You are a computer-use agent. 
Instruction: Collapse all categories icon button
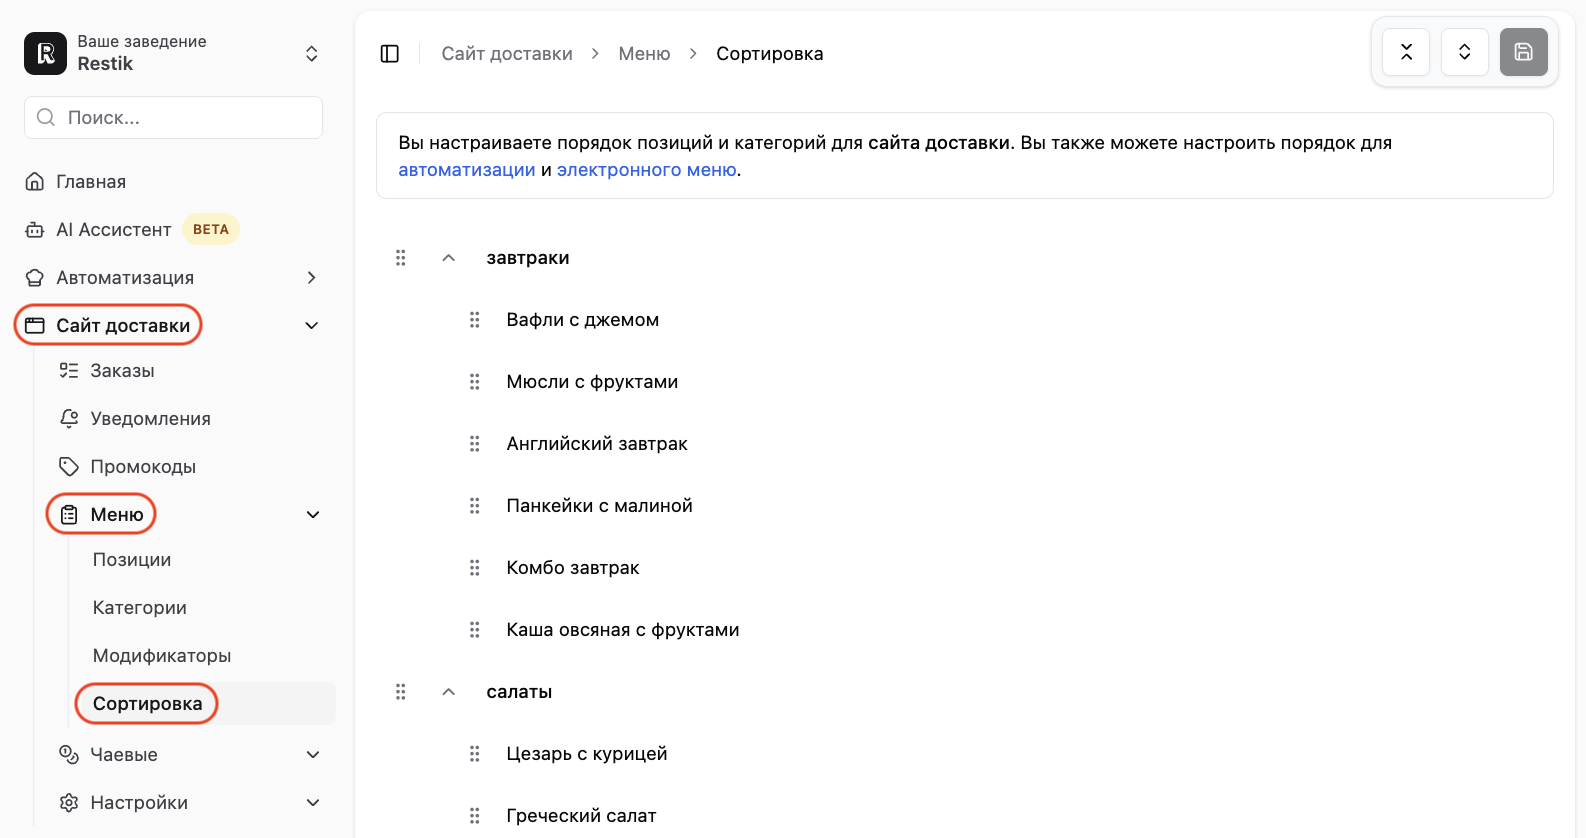[1406, 52]
